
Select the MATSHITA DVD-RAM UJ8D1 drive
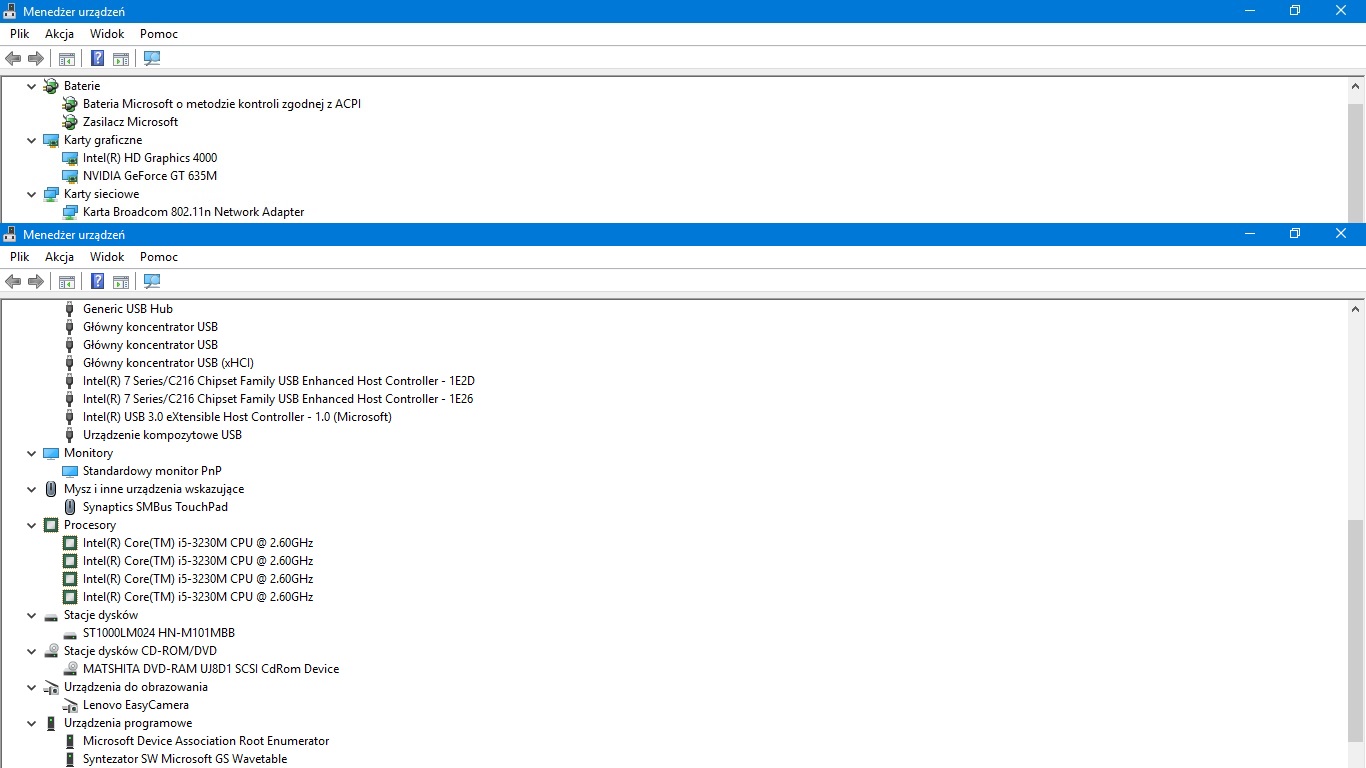click(x=210, y=669)
